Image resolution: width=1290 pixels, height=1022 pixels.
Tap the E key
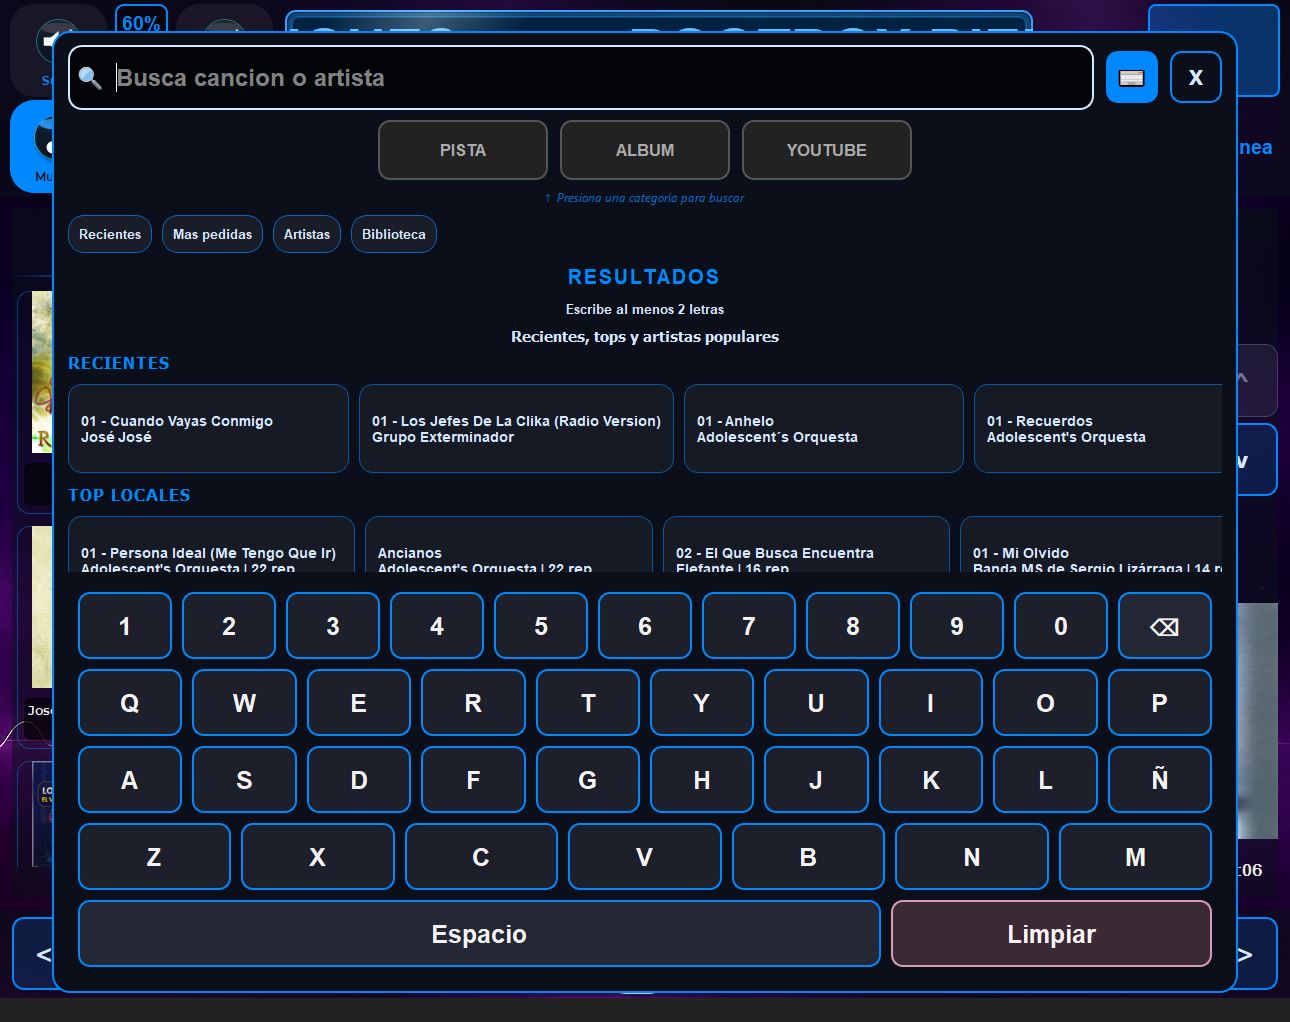(359, 703)
